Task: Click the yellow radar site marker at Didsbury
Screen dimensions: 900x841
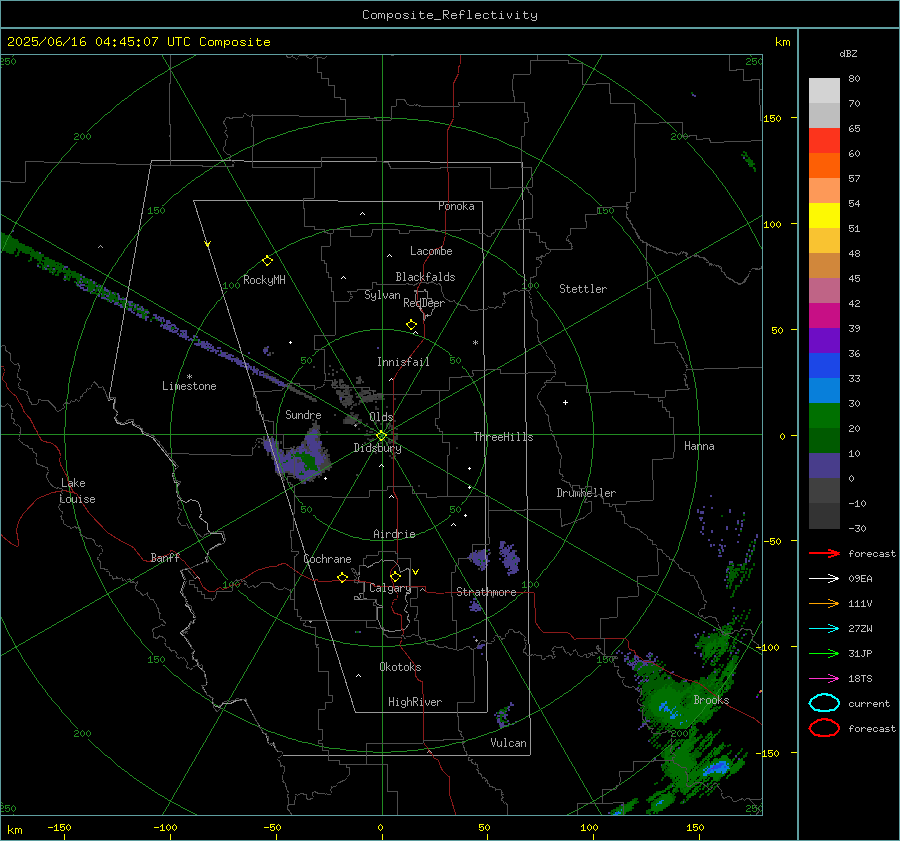Action: [381, 436]
